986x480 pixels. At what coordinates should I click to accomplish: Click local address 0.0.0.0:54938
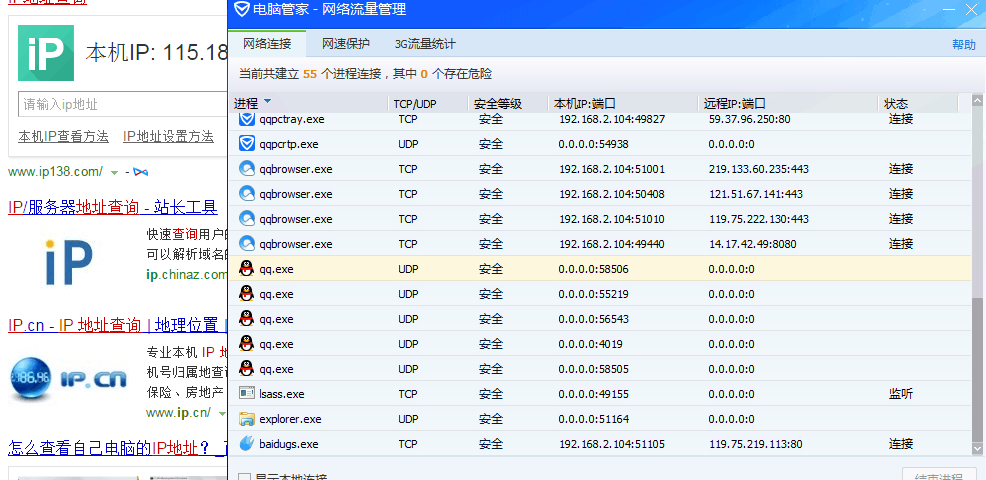(593, 144)
